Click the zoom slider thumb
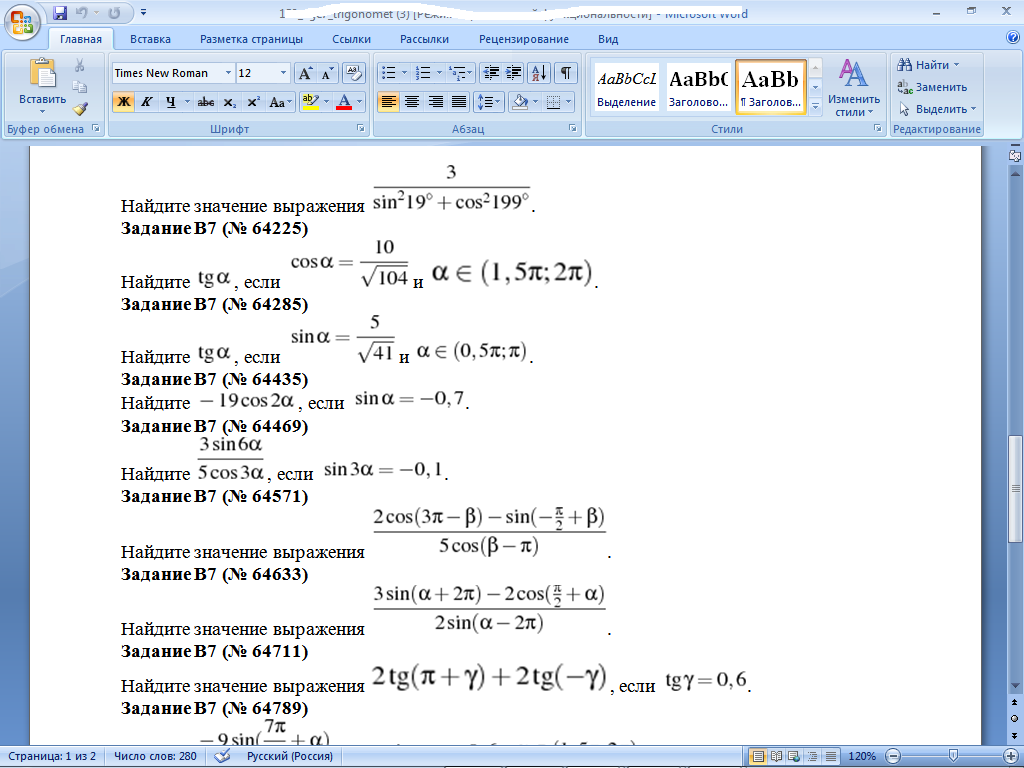Image resolution: width=1024 pixels, height=768 pixels. [953, 756]
